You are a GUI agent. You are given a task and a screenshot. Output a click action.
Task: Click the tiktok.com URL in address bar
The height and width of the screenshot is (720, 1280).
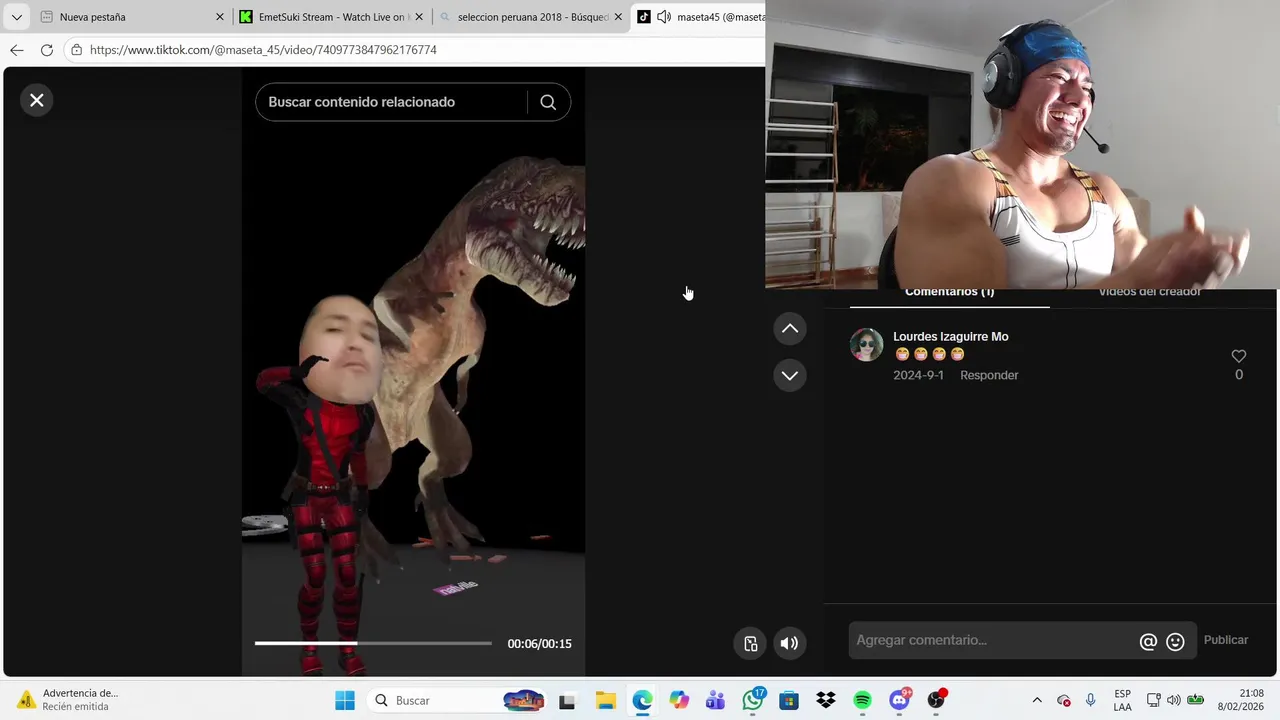pyautogui.click(x=263, y=50)
